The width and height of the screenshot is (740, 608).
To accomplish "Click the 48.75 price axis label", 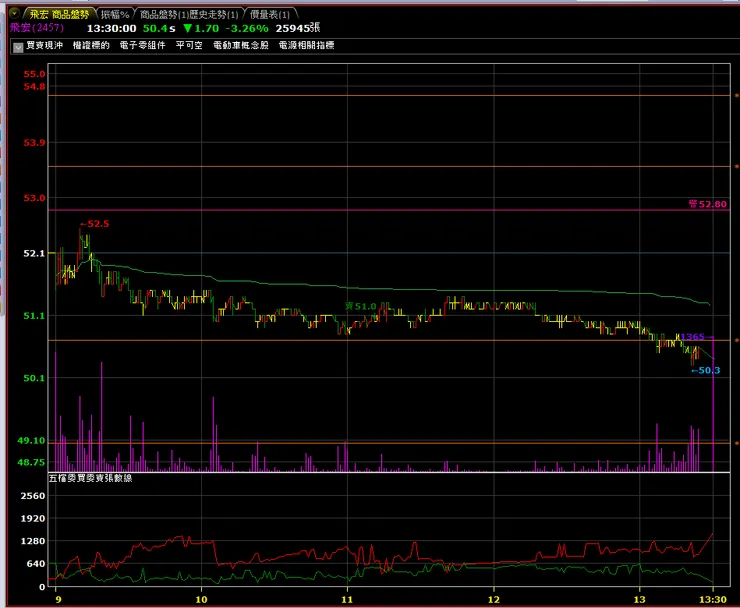I will pos(32,463).
